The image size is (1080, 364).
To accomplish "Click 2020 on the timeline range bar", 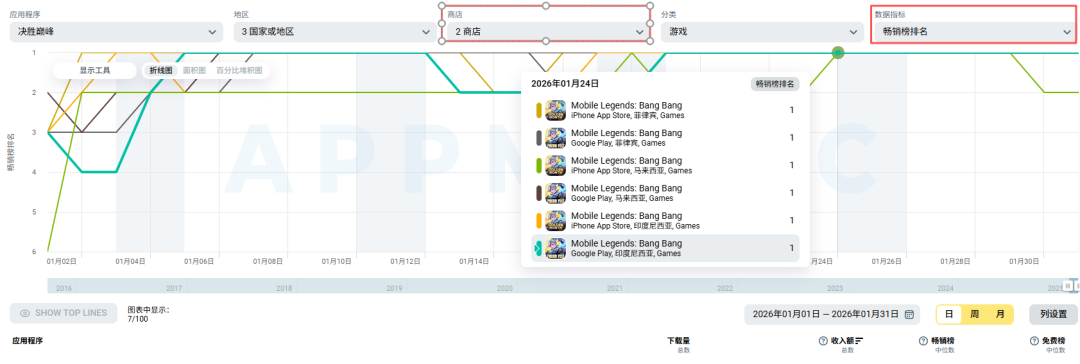I will pyautogui.click(x=504, y=288).
